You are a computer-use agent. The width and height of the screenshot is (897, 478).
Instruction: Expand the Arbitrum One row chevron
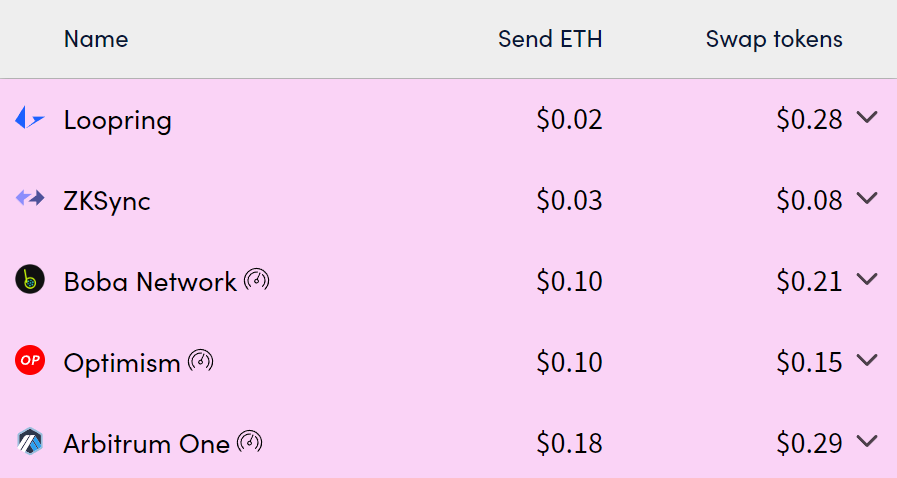867,442
